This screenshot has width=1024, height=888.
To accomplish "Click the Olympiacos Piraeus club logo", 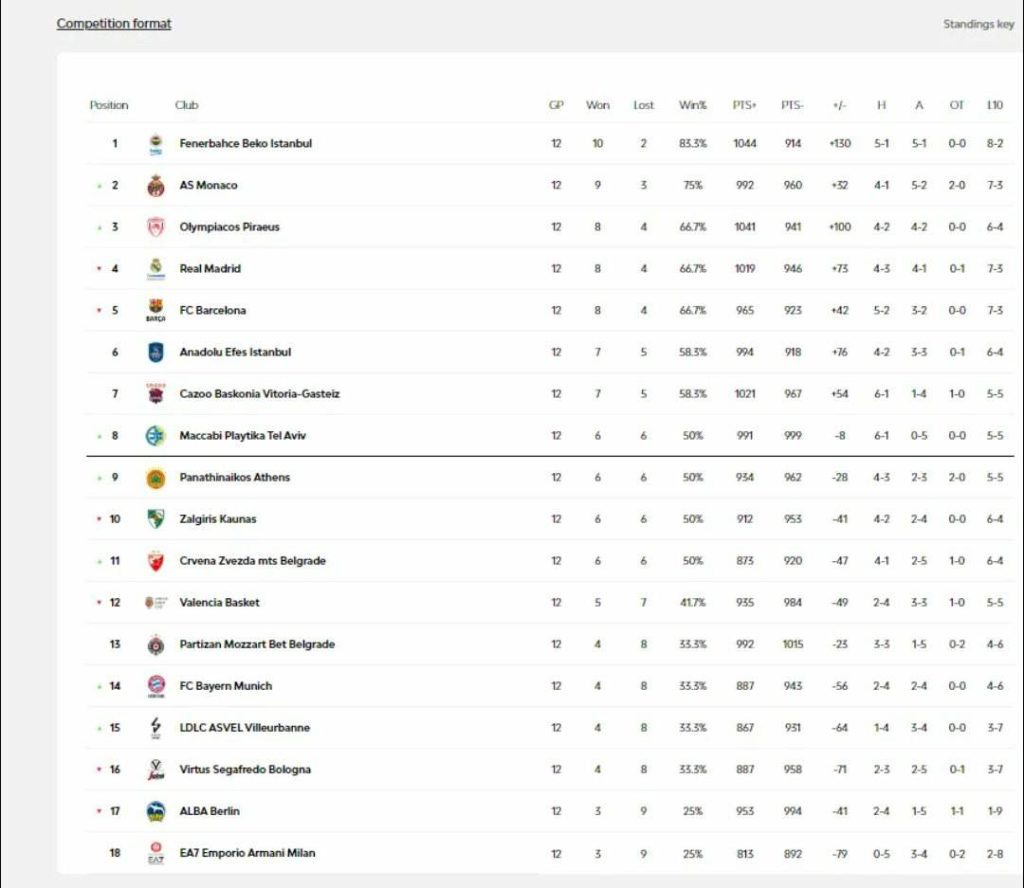I will (155, 228).
